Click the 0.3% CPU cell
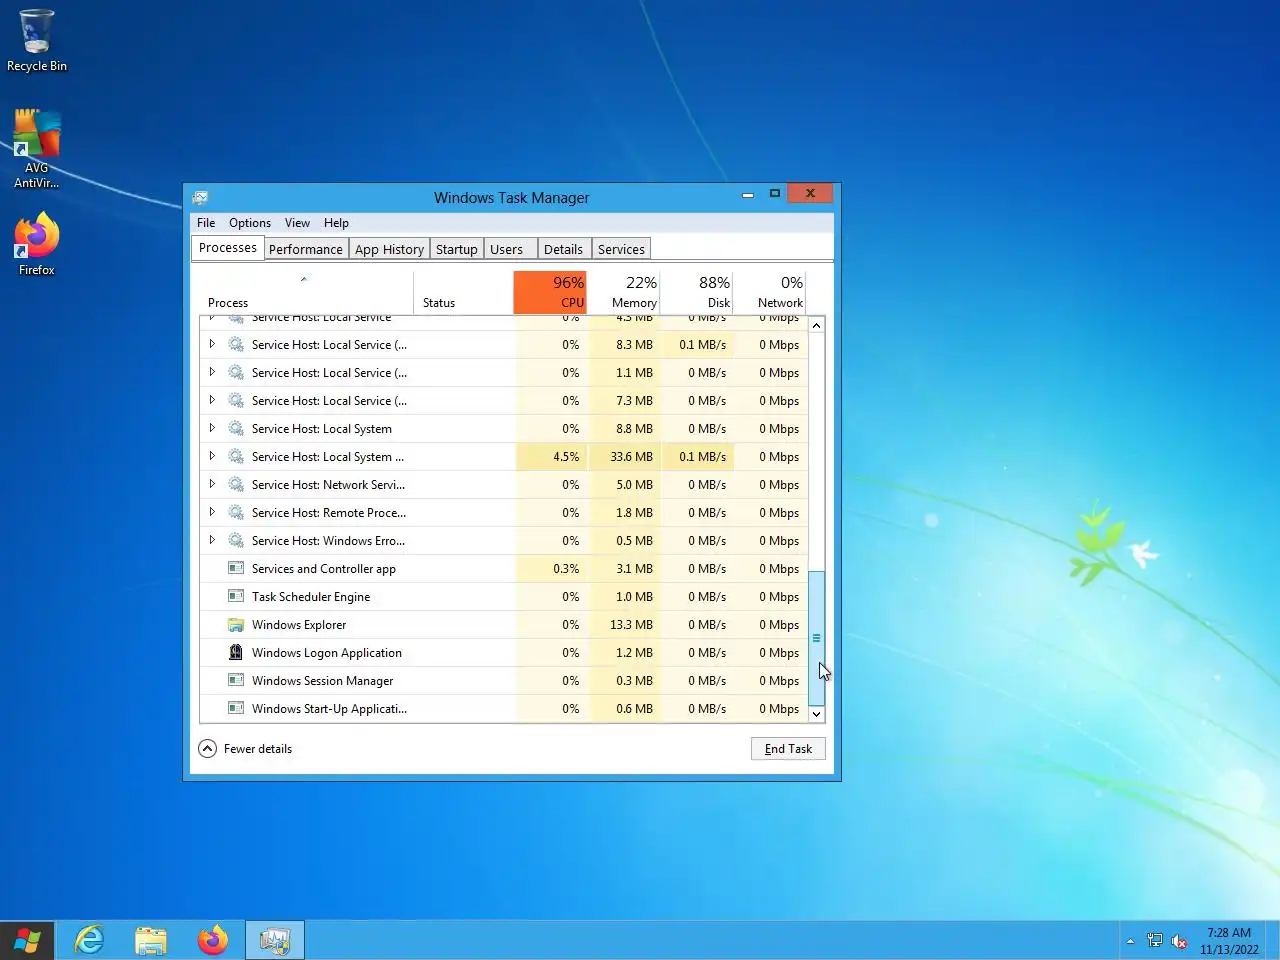The image size is (1280, 960). tap(551, 568)
